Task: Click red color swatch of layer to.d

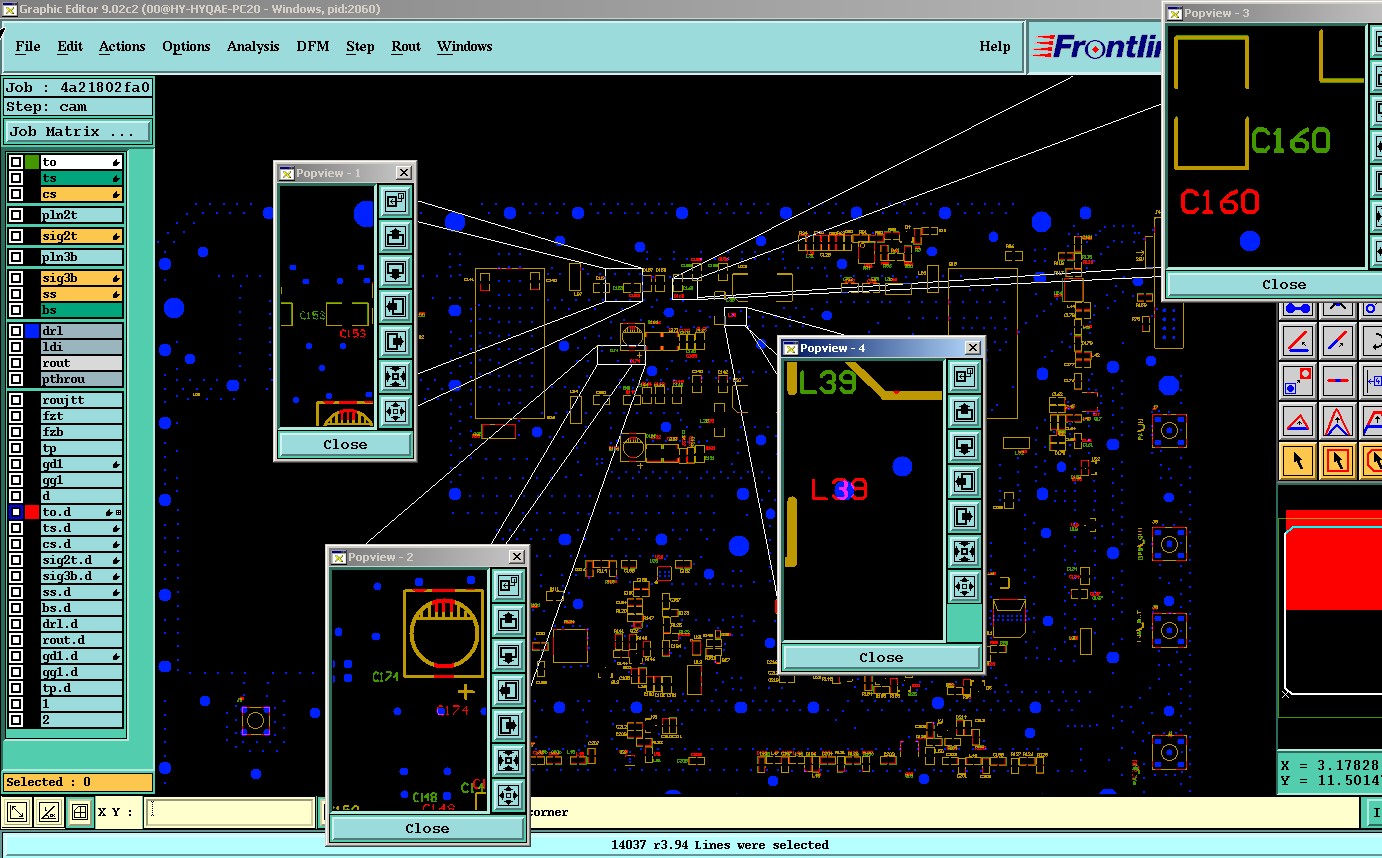Action: (32, 512)
